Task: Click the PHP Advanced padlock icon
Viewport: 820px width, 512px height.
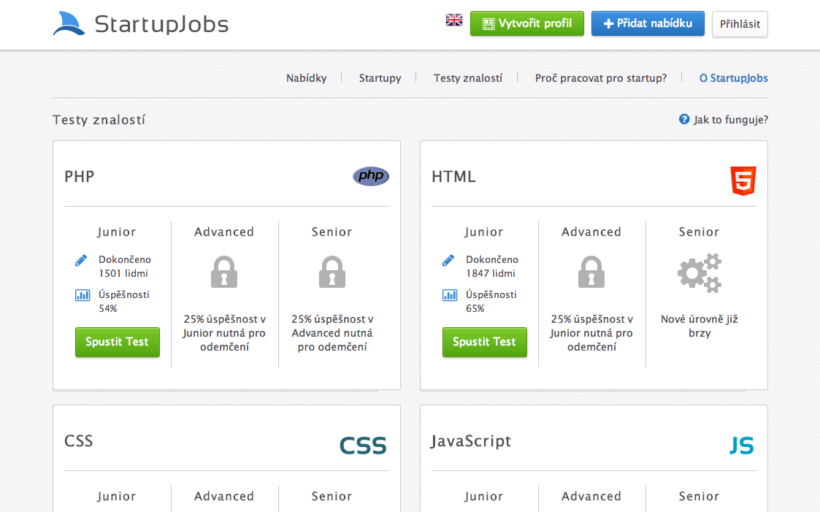Action: coord(224,272)
